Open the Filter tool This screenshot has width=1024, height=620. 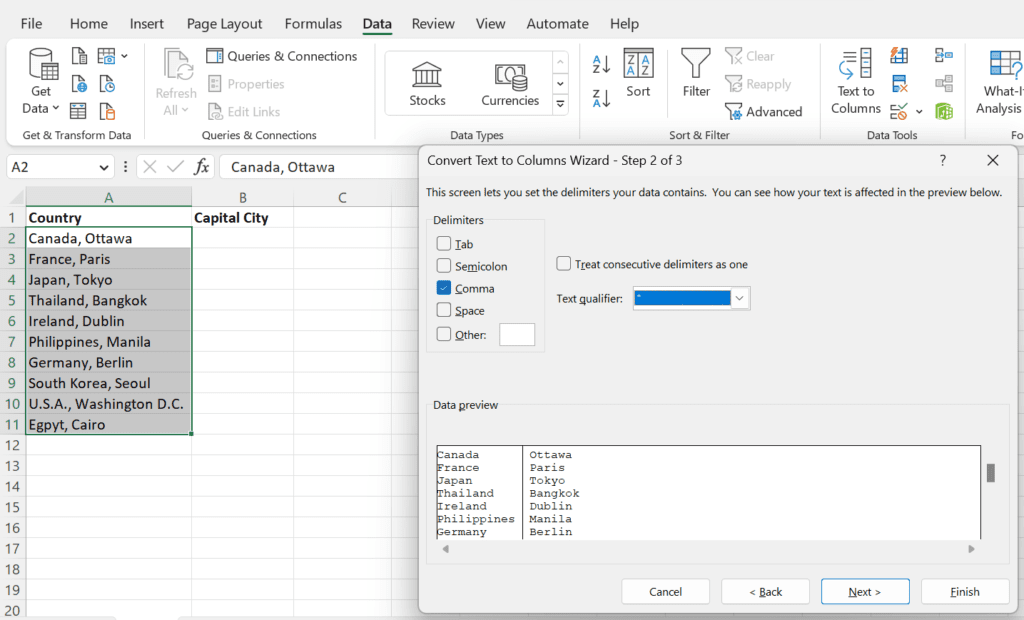tap(695, 72)
